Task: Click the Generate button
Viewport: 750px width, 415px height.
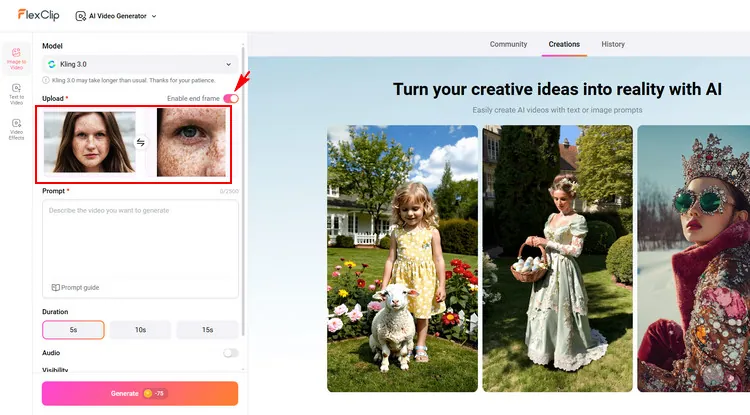Action: tap(140, 393)
